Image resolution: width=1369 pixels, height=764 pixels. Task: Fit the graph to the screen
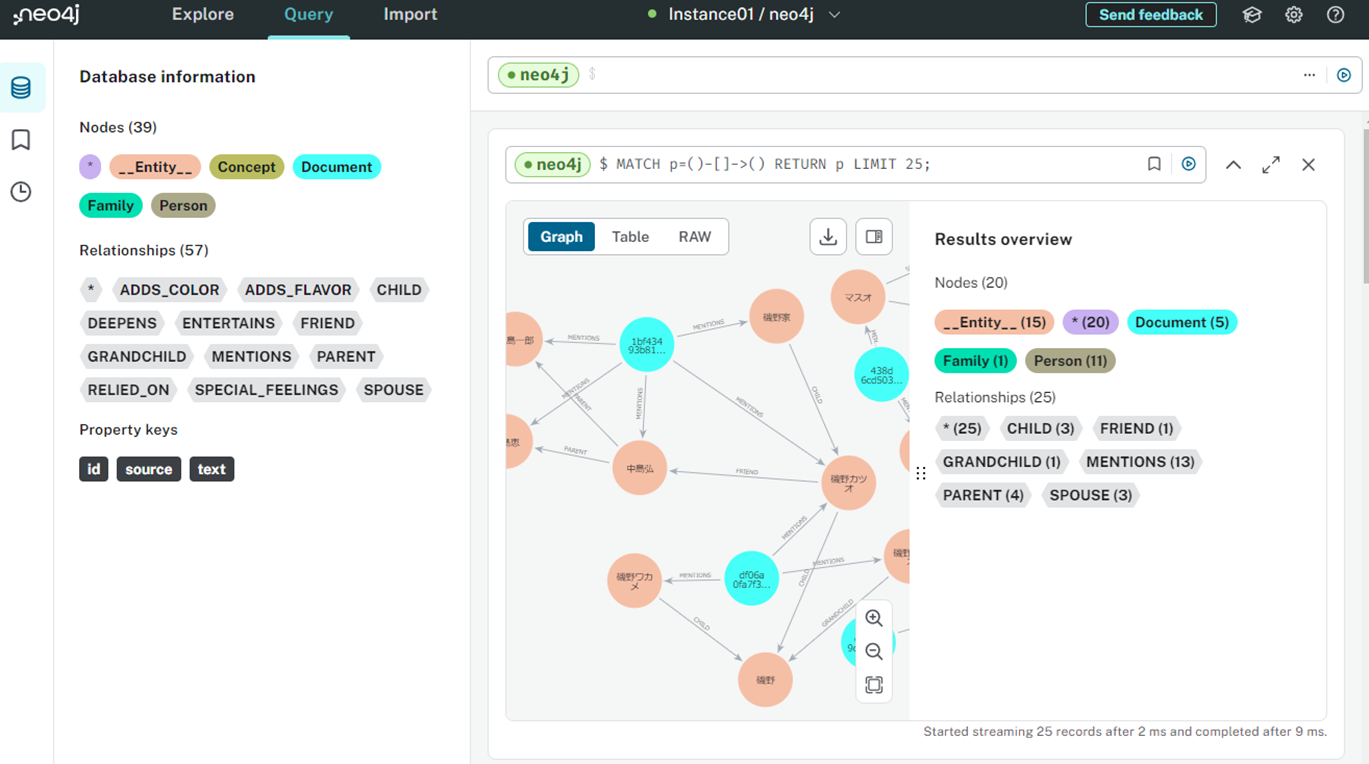pyautogui.click(x=874, y=684)
